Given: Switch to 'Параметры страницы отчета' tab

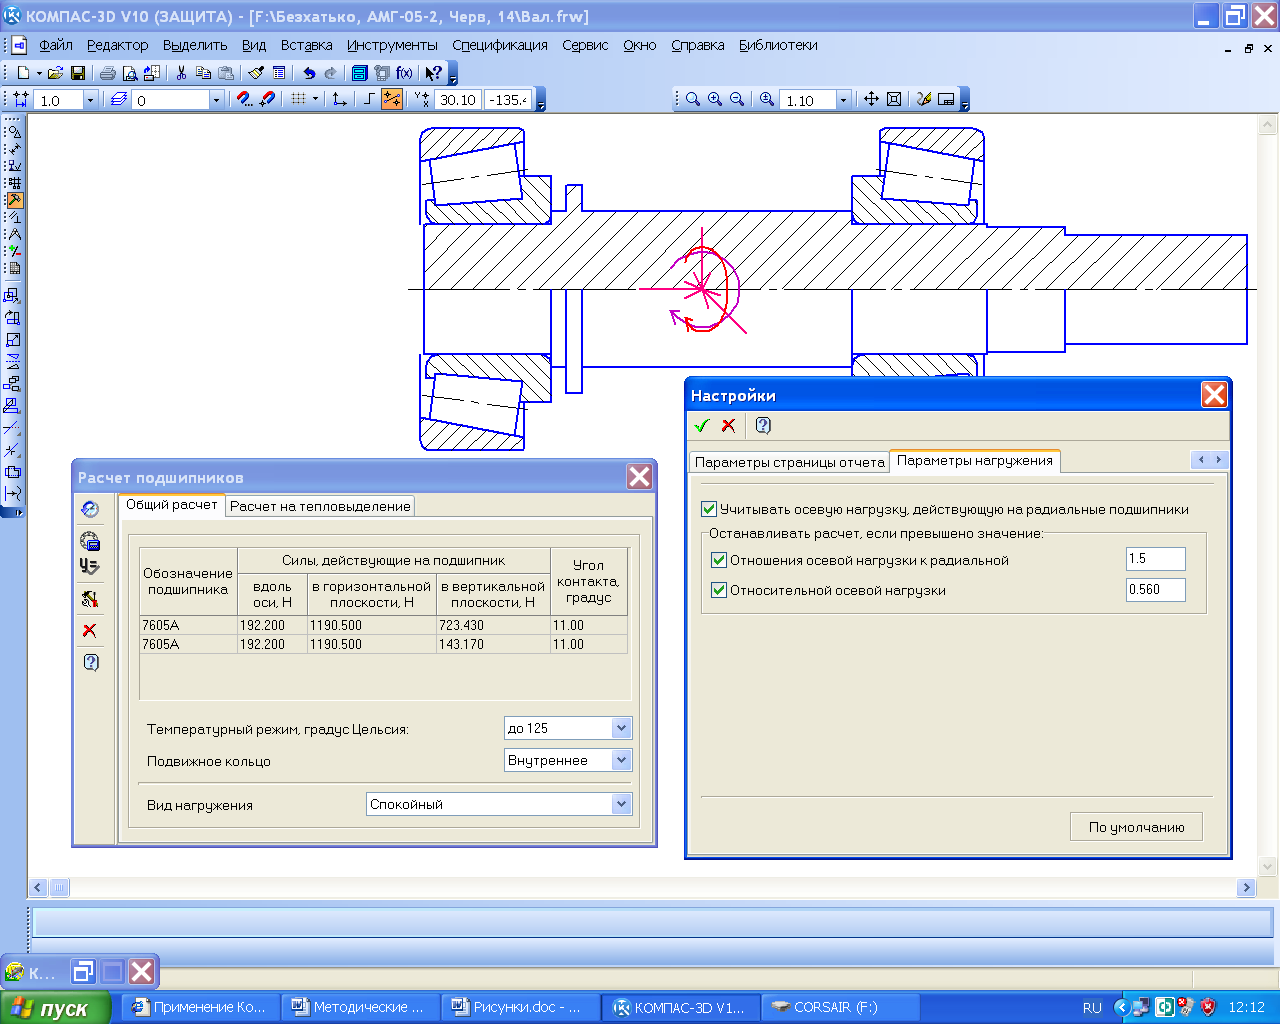Looking at the screenshot, I should coord(789,462).
